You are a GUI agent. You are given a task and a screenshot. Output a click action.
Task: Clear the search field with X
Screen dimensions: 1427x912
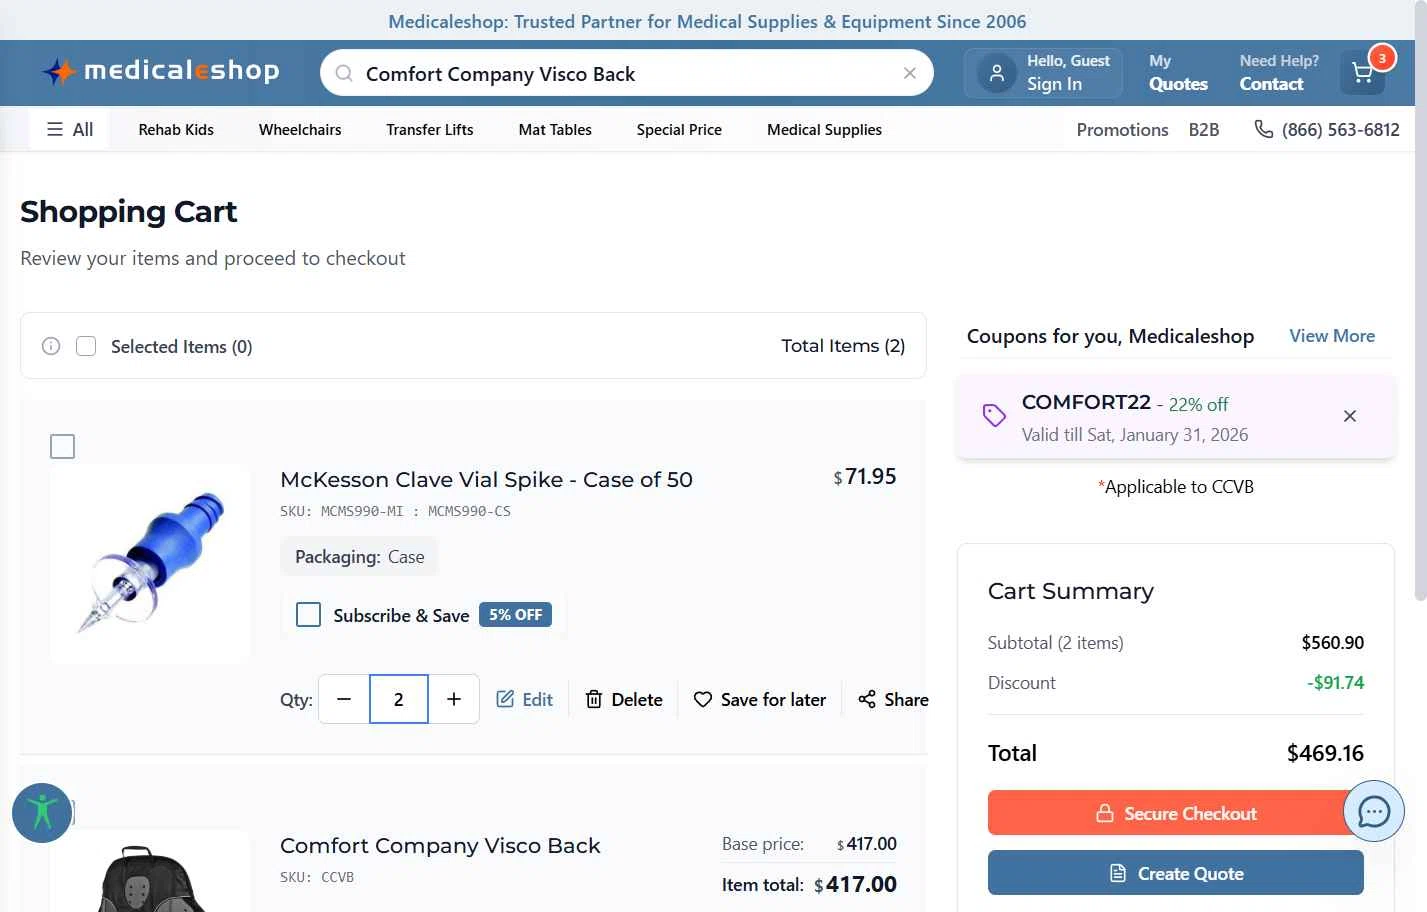tap(909, 73)
